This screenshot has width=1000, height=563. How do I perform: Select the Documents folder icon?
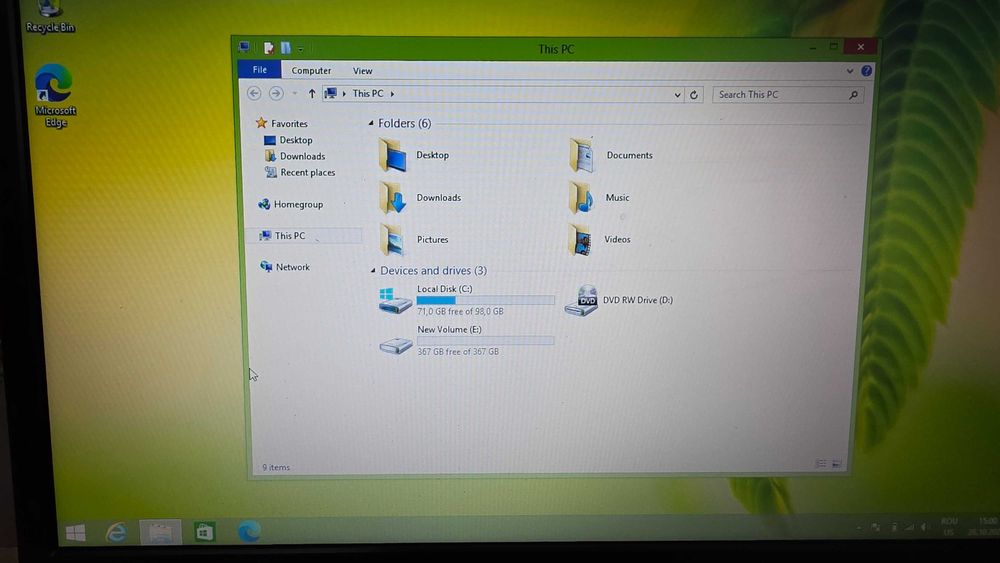coord(582,155)
